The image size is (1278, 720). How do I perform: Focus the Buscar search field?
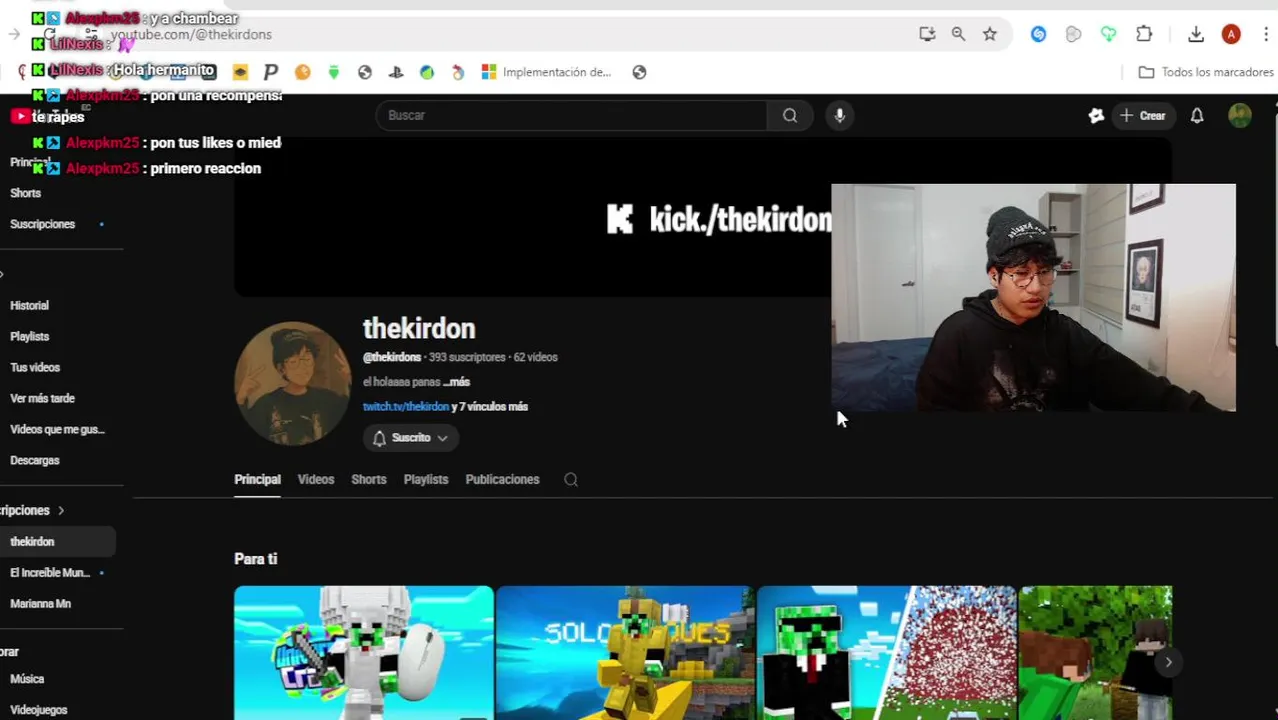pos(571,115)
